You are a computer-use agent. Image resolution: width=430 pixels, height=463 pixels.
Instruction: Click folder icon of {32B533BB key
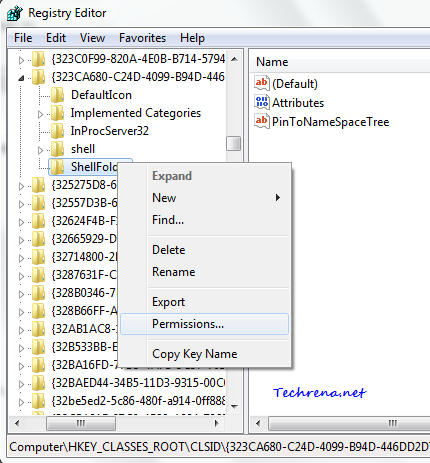tap(38, 347)
